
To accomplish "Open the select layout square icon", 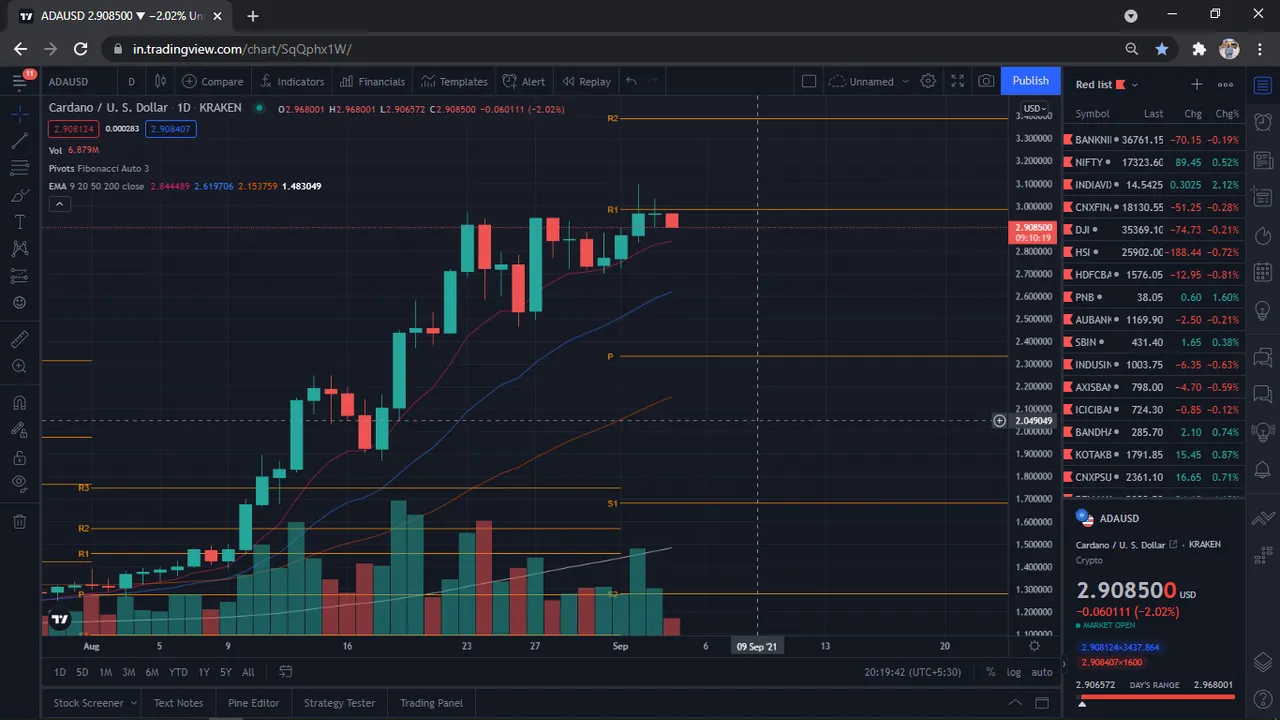I will pyautogui.click(x=809, y=81).
